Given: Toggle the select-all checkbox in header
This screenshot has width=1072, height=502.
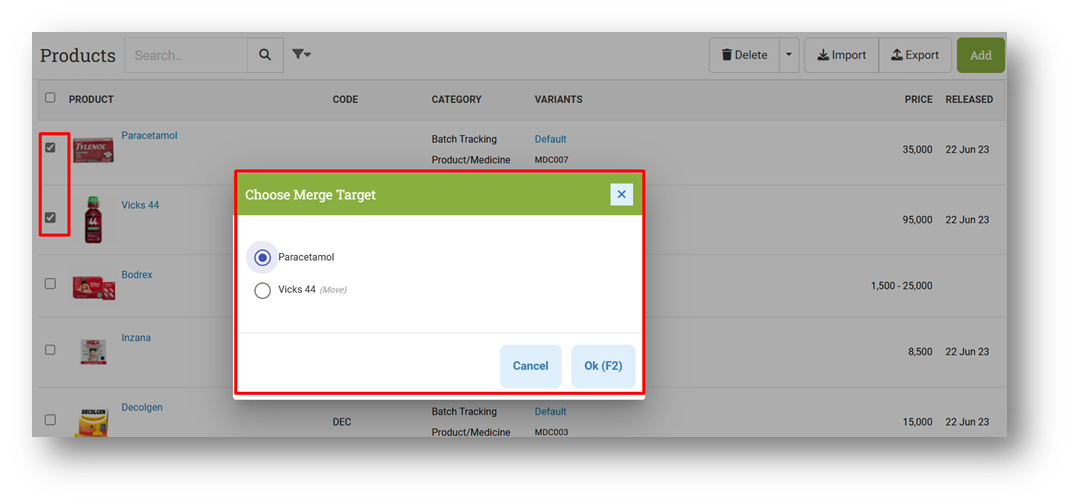Looking at the screenshot, I should tap(50, 98).
